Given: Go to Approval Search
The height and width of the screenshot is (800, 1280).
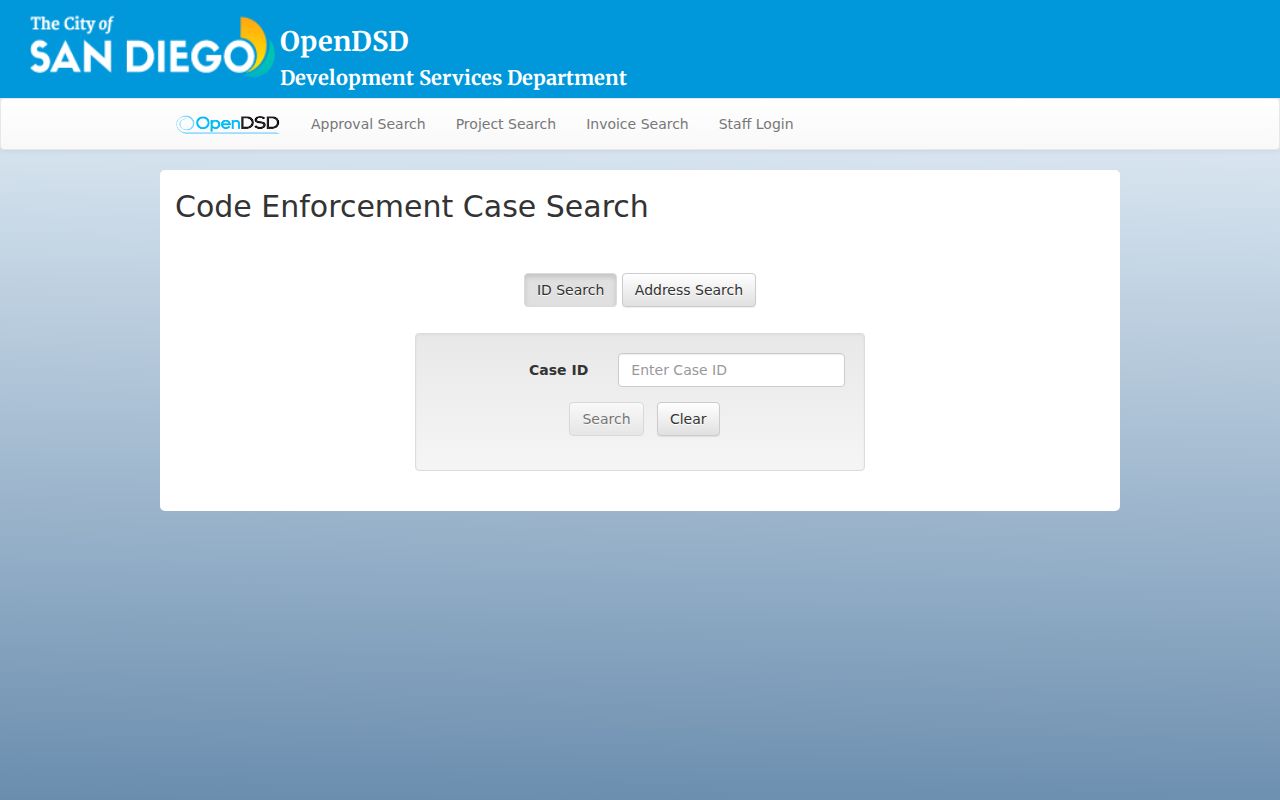Looking at the screenshot, I should (x=368, y=124).
